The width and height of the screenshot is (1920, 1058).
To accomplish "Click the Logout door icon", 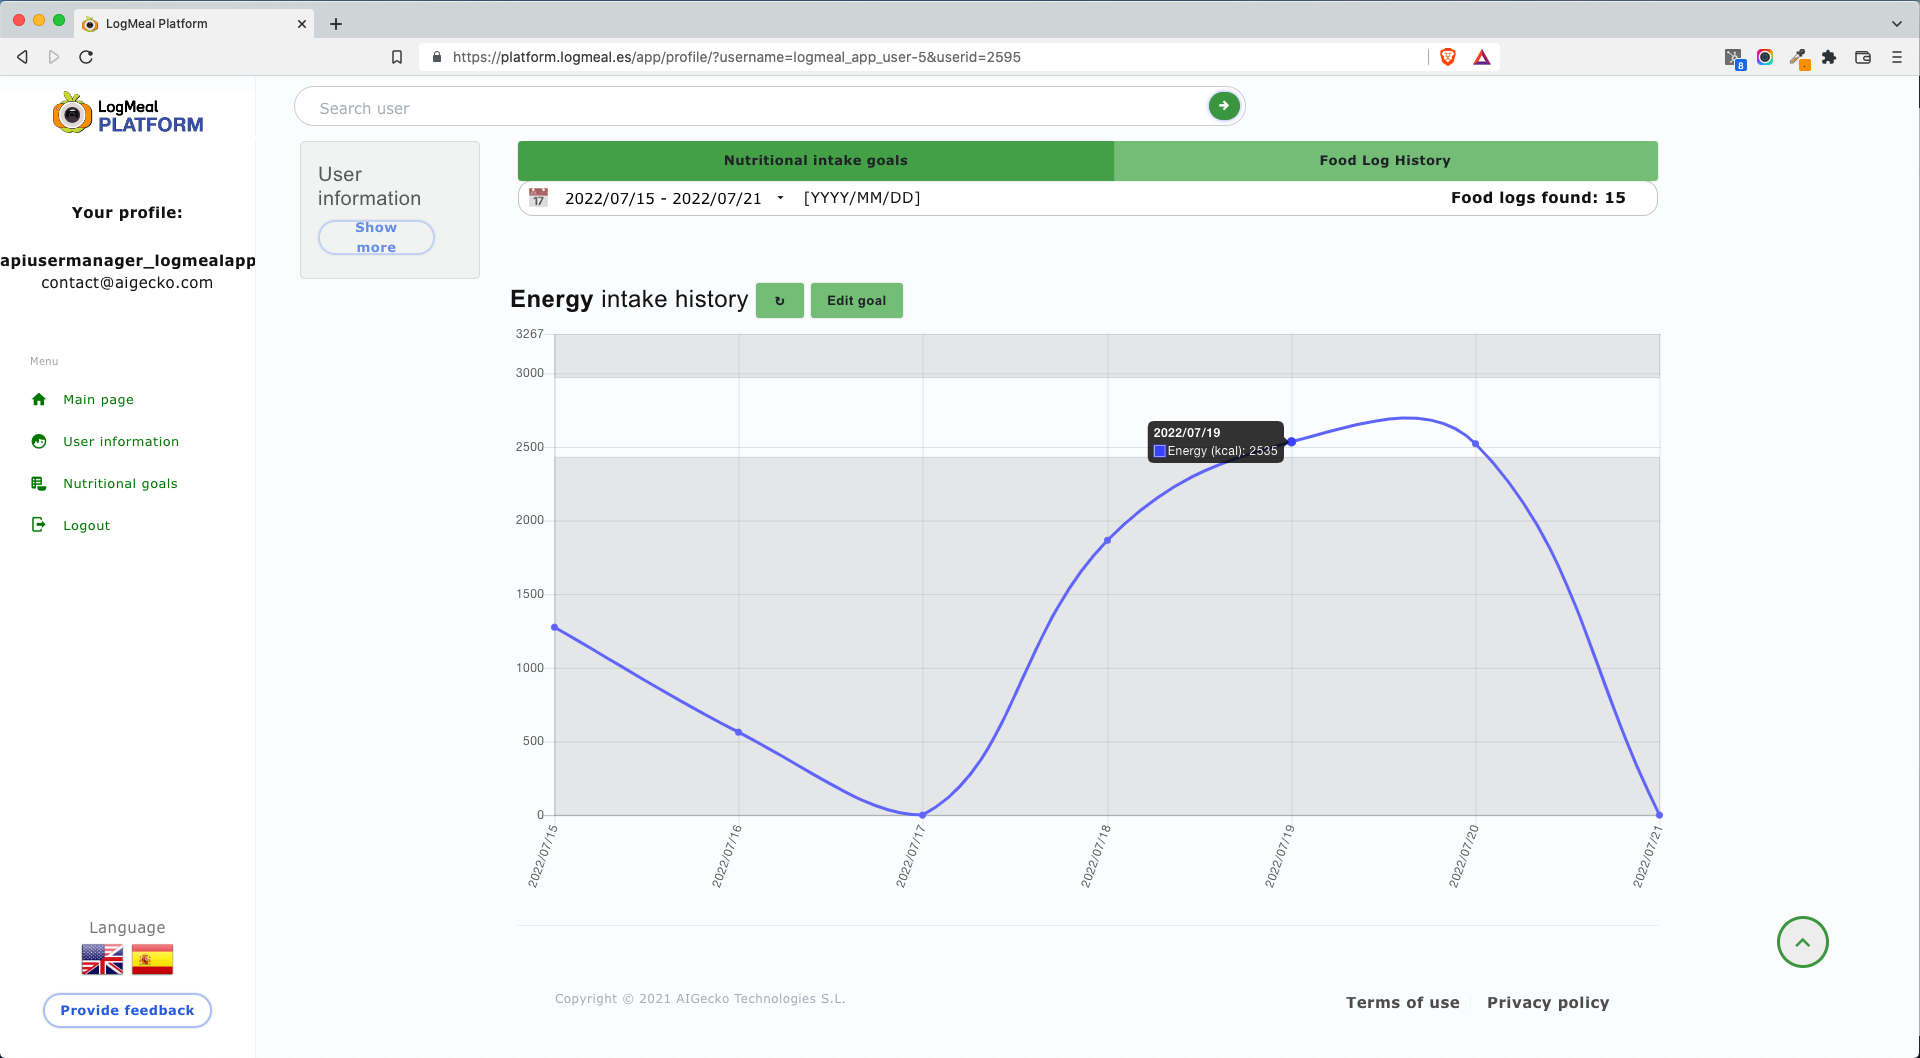I will click(x=38, y=524).
